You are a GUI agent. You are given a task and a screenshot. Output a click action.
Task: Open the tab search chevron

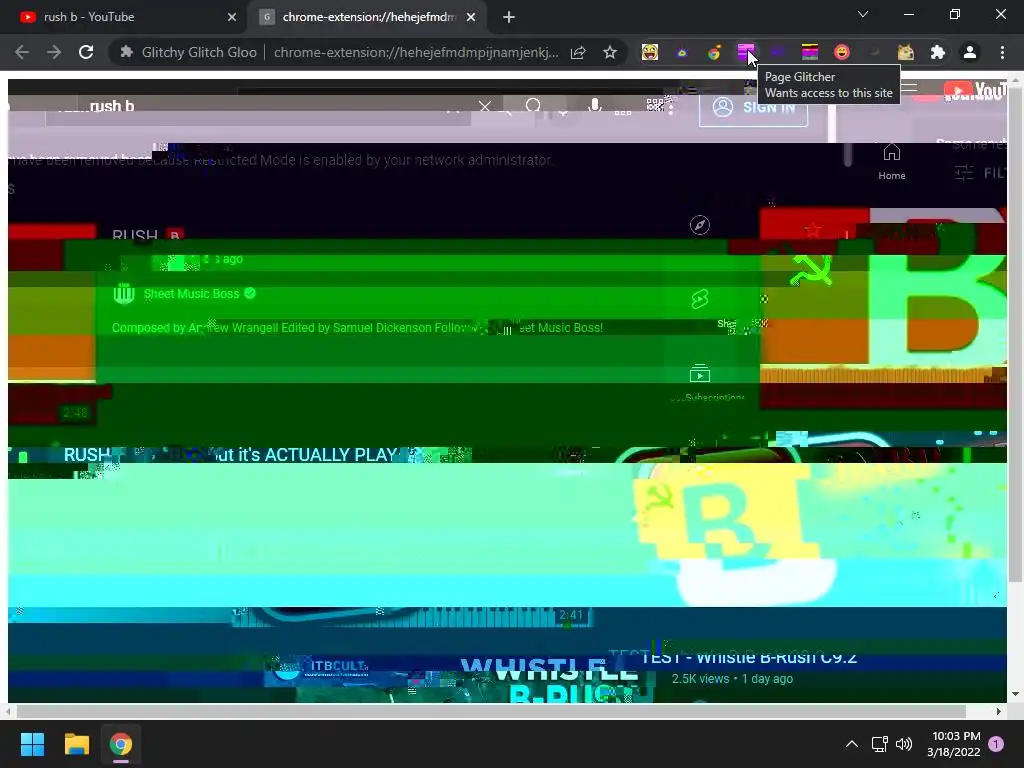click(863, 14)
